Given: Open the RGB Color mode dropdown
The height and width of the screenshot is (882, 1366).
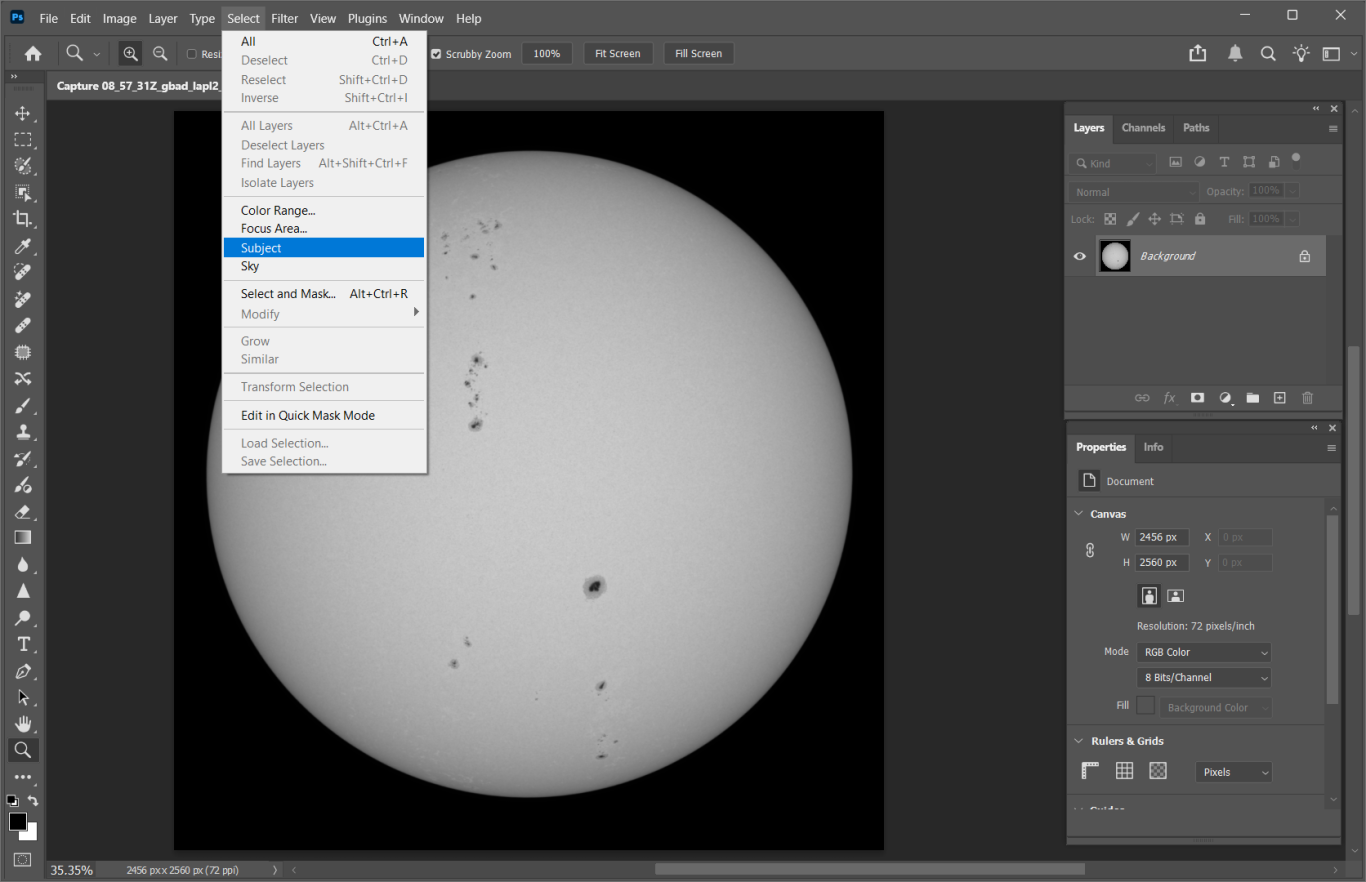Looking at the screenshot, I should [x=1204, y=652].
